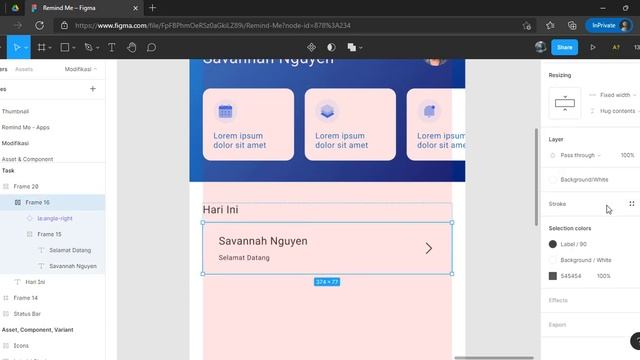Click the help question mark button
Image resolution: width=640 pixels, height=360 pixels.
tap(636, 341)
